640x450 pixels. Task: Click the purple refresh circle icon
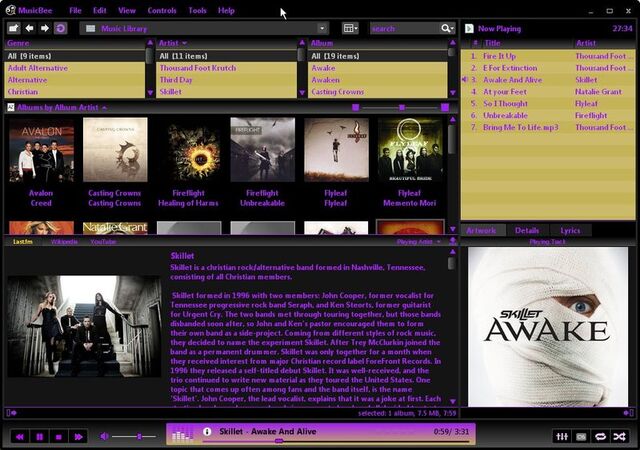coord(60,28)
